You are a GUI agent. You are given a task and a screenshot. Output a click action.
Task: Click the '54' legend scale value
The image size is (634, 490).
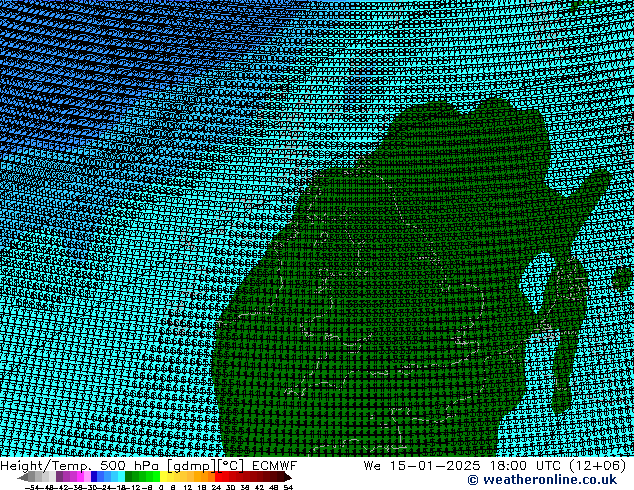288,487
